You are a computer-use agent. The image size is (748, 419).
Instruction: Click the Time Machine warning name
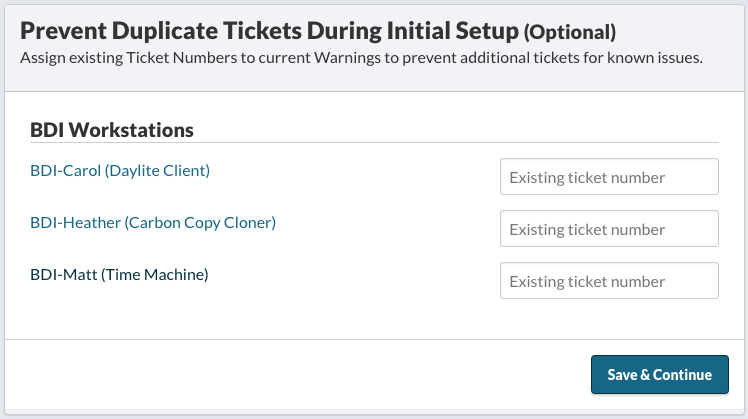(154, 274)
